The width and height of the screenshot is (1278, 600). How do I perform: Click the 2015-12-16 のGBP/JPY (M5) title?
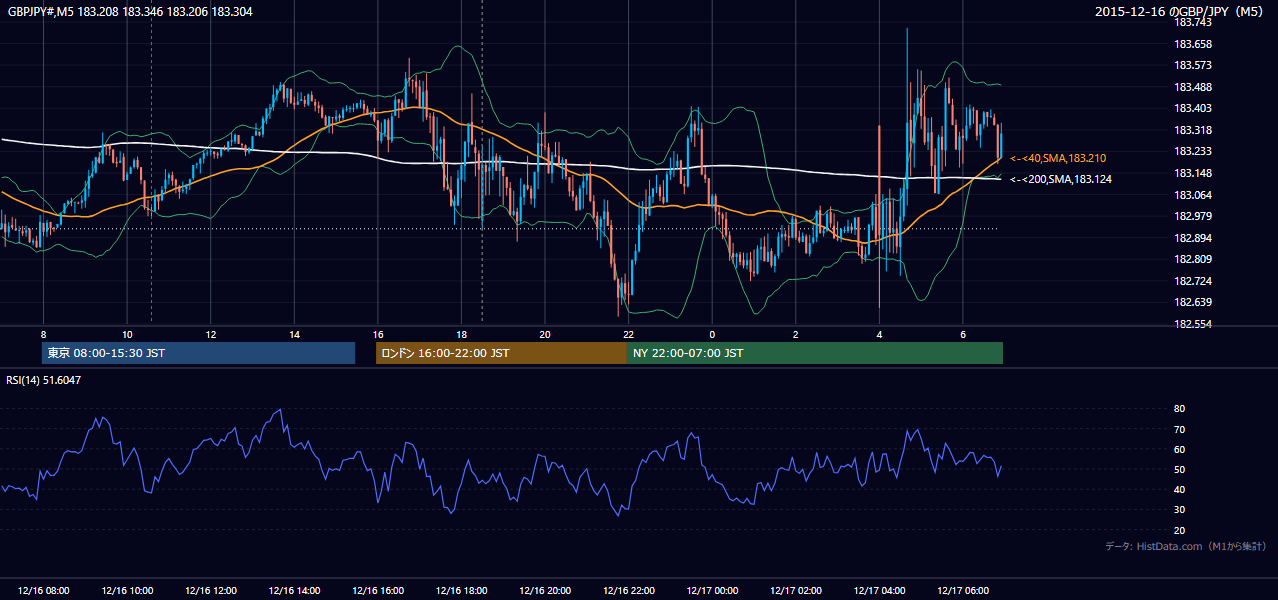pyautogui.click(x=1181, y=12)
